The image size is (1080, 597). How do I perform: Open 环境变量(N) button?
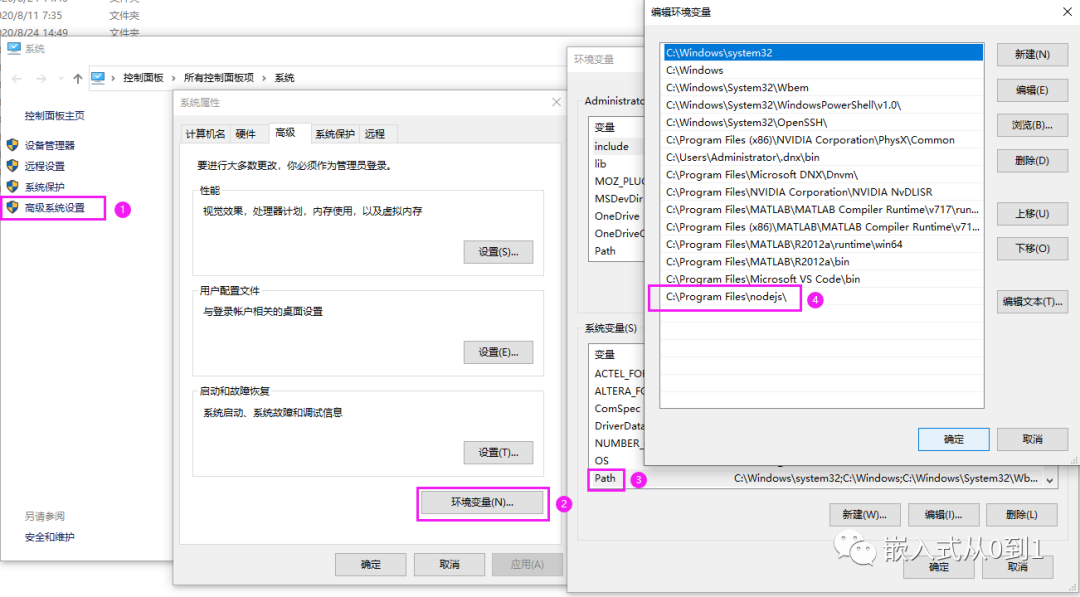[482, 503]
